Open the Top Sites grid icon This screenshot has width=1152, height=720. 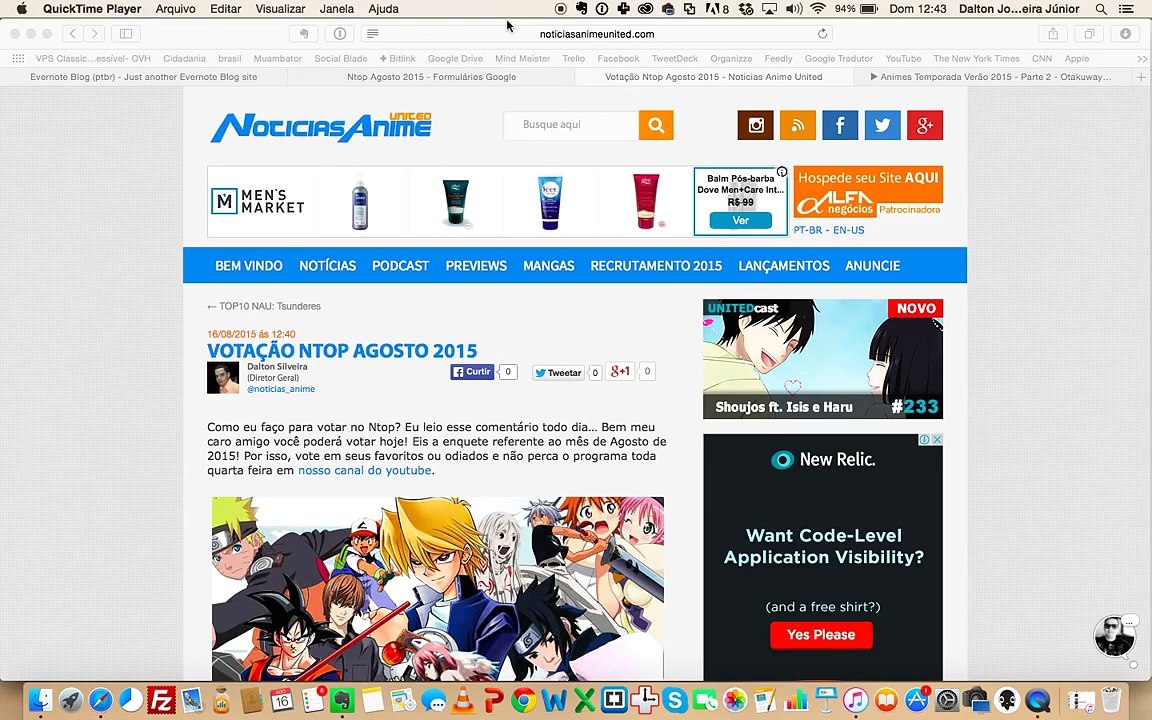tap(18, 59)
